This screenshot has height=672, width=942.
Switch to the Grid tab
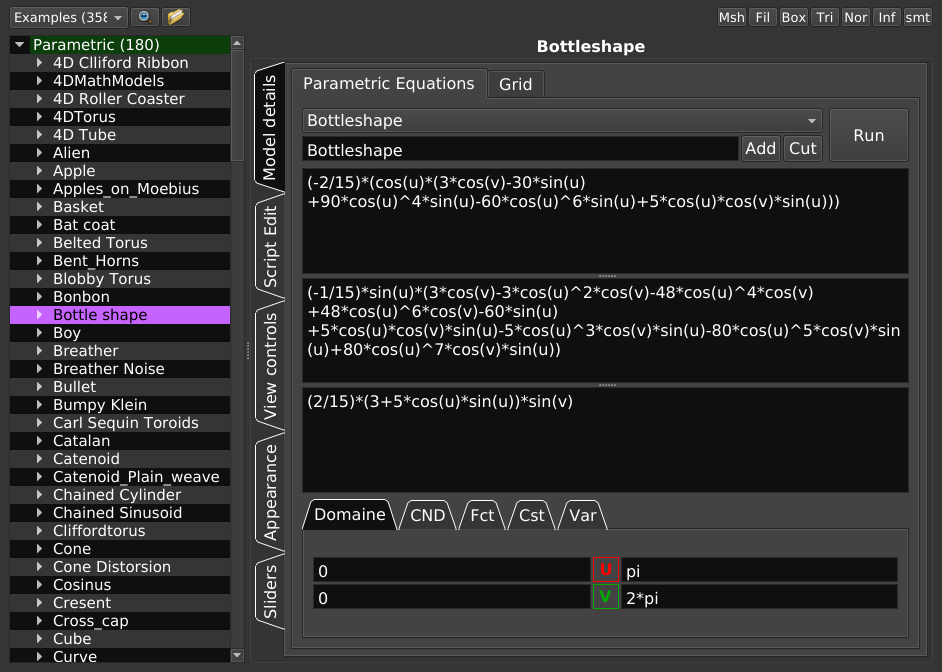[515, 84]
